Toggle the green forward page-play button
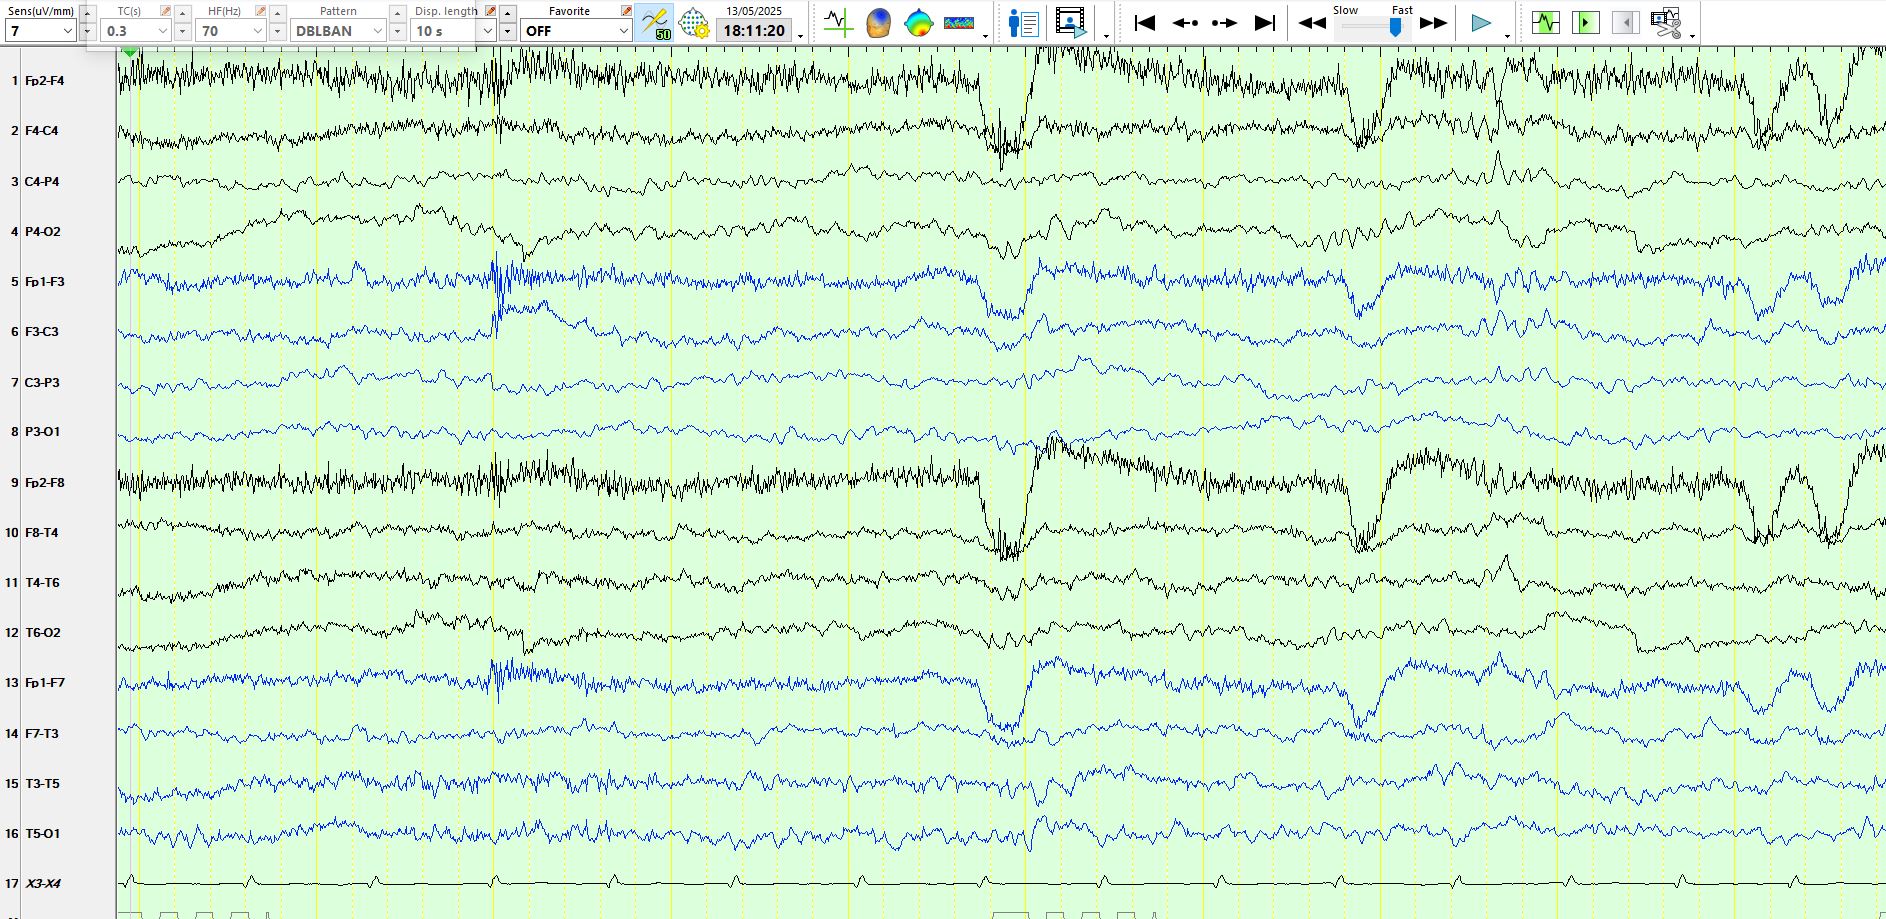The width and height of the screenshot is (1886, 919). 1585,22
